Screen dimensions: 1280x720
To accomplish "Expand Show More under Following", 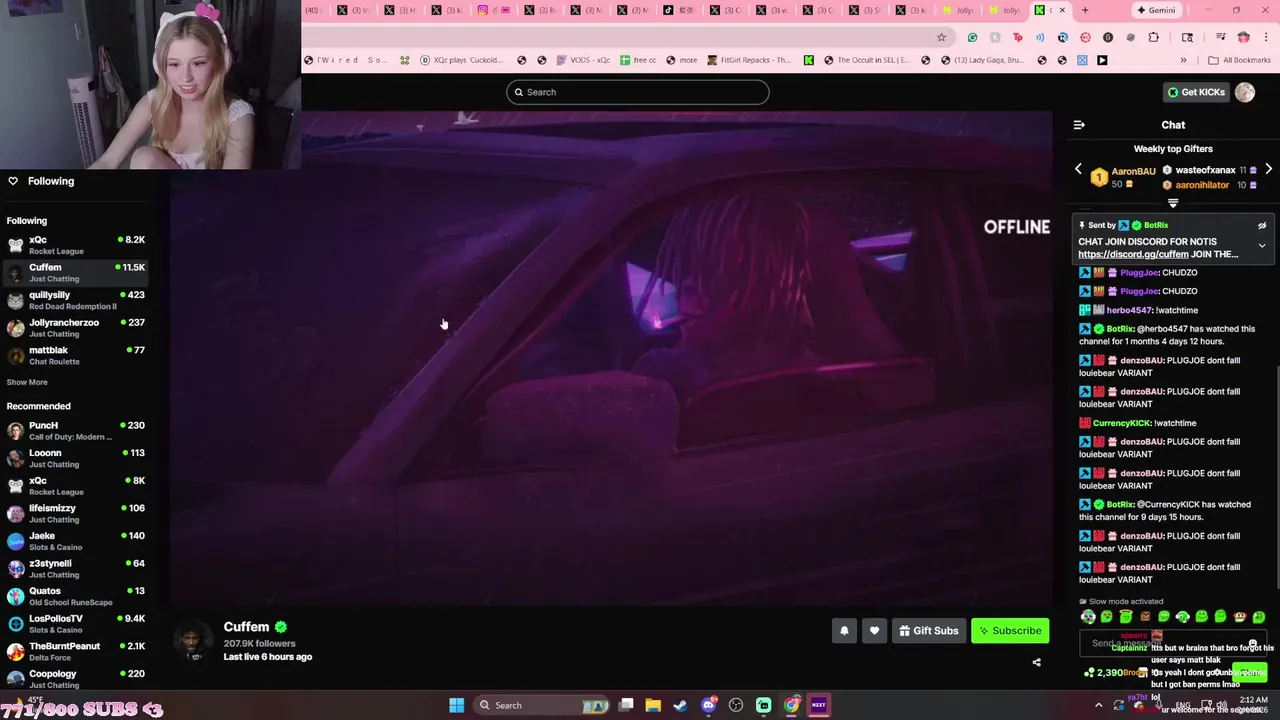I will (x=27, y=382).
